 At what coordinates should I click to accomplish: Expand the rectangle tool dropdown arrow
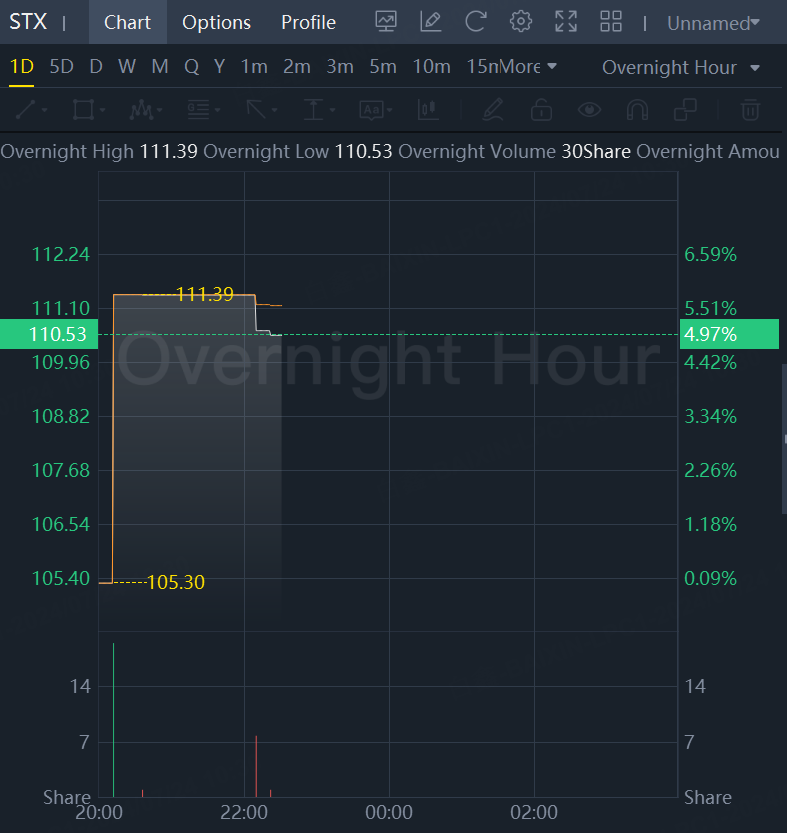(x=103, y=110)
